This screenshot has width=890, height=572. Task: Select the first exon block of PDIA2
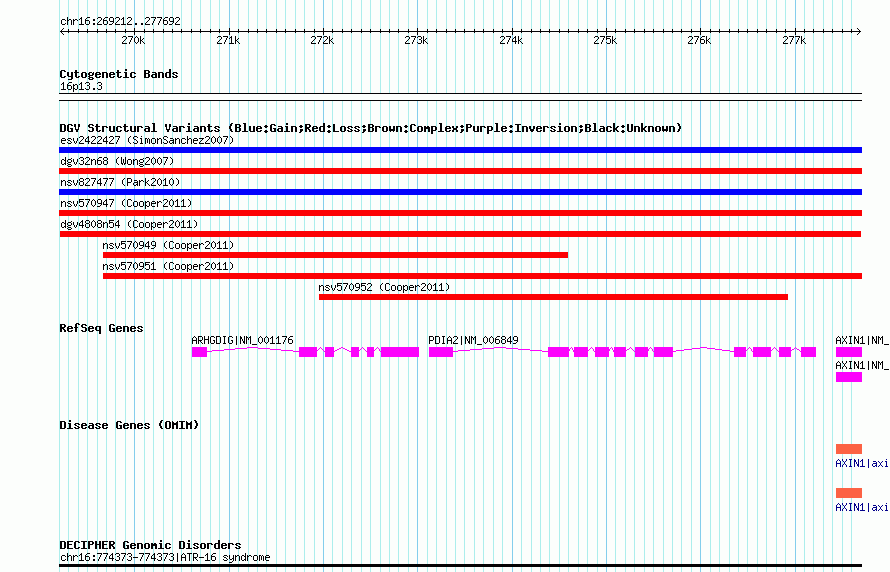point(441,352)
